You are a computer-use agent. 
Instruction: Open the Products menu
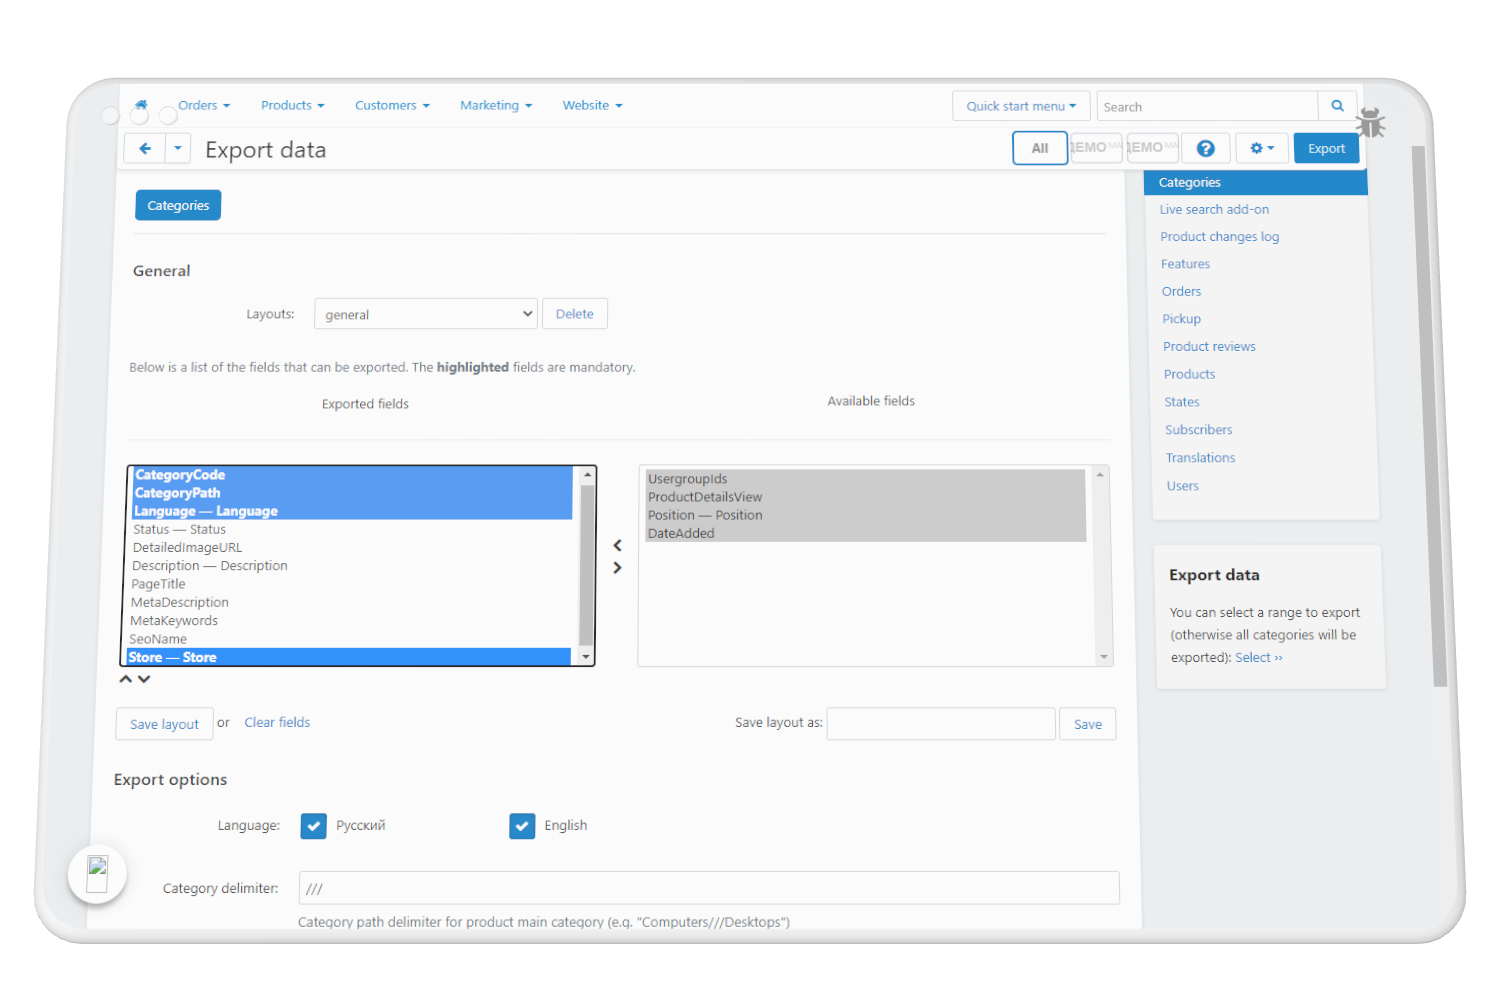292,105
